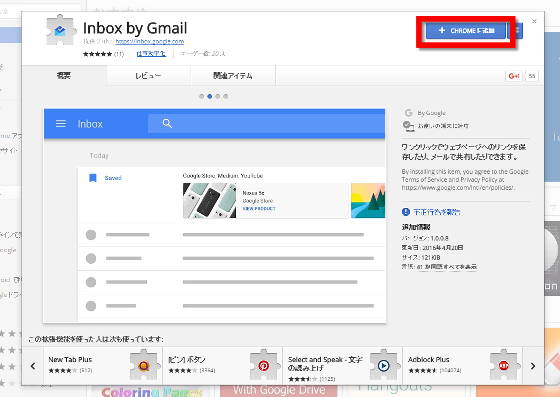Click the Google Store, Medium, YouTube text
The height and width of the screenshot is (397, 560).
[x=223, y=176]
